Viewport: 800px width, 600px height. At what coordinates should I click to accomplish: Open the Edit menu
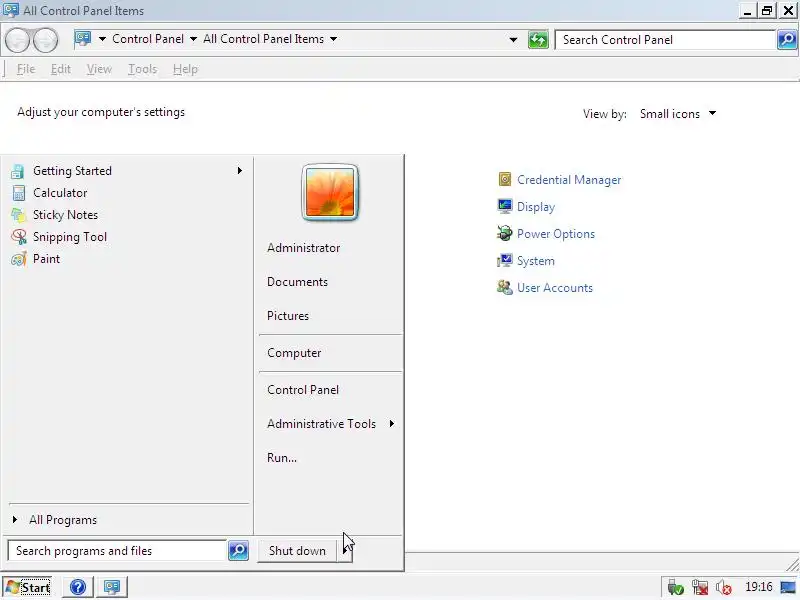pyautogui.click(x=61, y=69)
